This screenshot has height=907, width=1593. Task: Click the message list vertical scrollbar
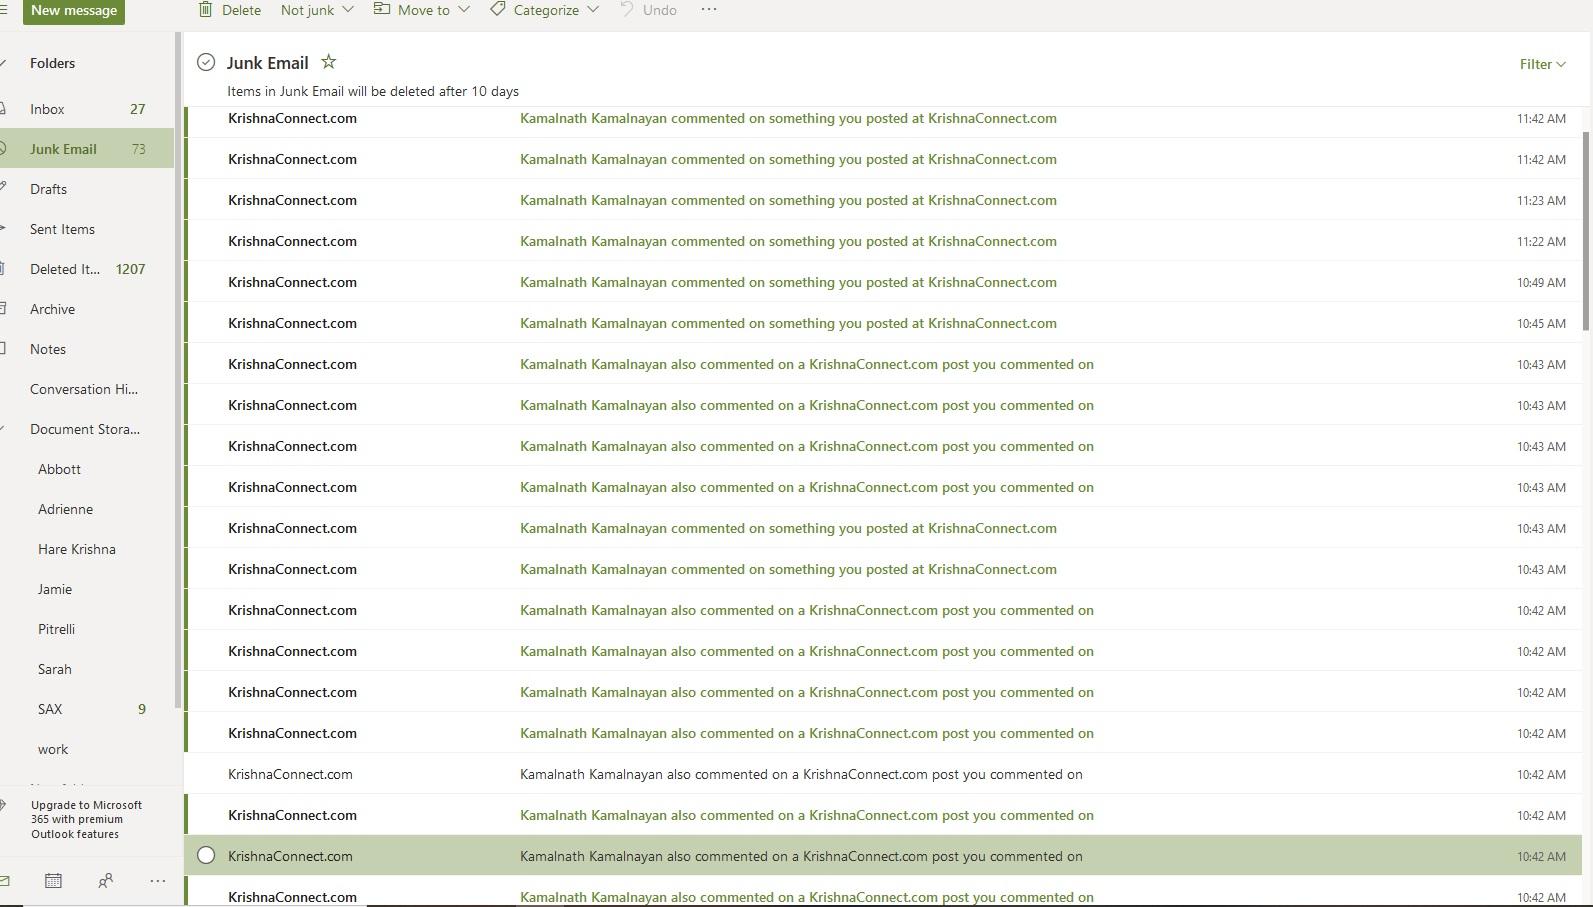(1586, 230)
